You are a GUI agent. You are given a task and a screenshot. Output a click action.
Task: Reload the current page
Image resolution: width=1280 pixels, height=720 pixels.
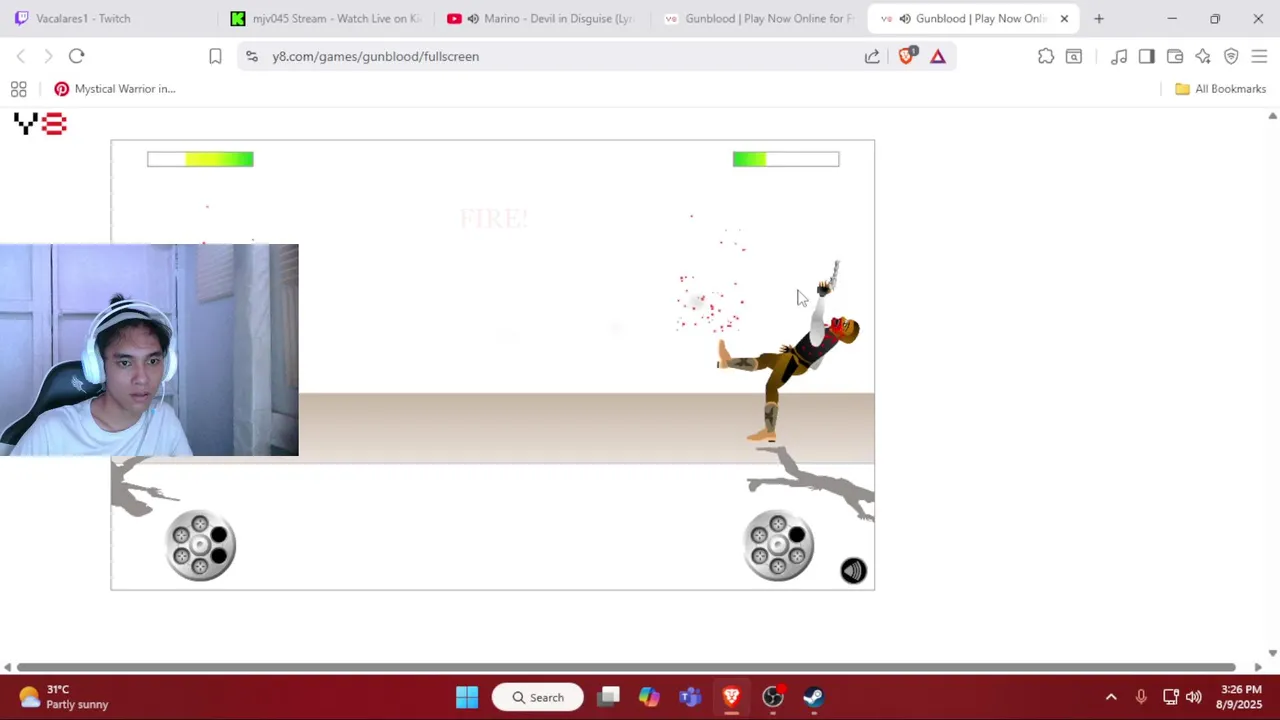(77, 56)
